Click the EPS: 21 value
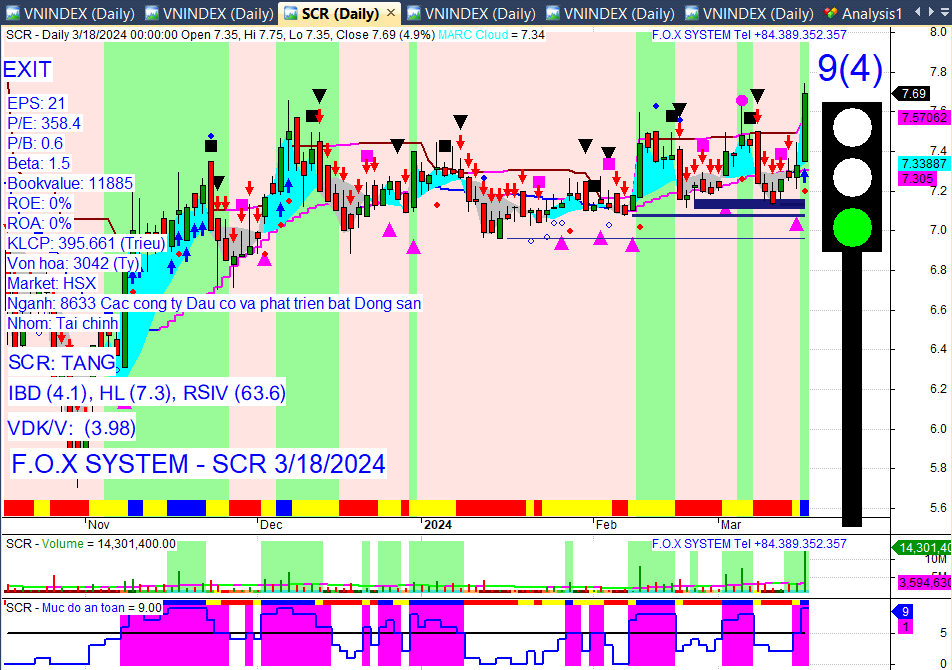The width and height of the screenshot is (952, 670). pyautogui.click(x=36, y=103)
